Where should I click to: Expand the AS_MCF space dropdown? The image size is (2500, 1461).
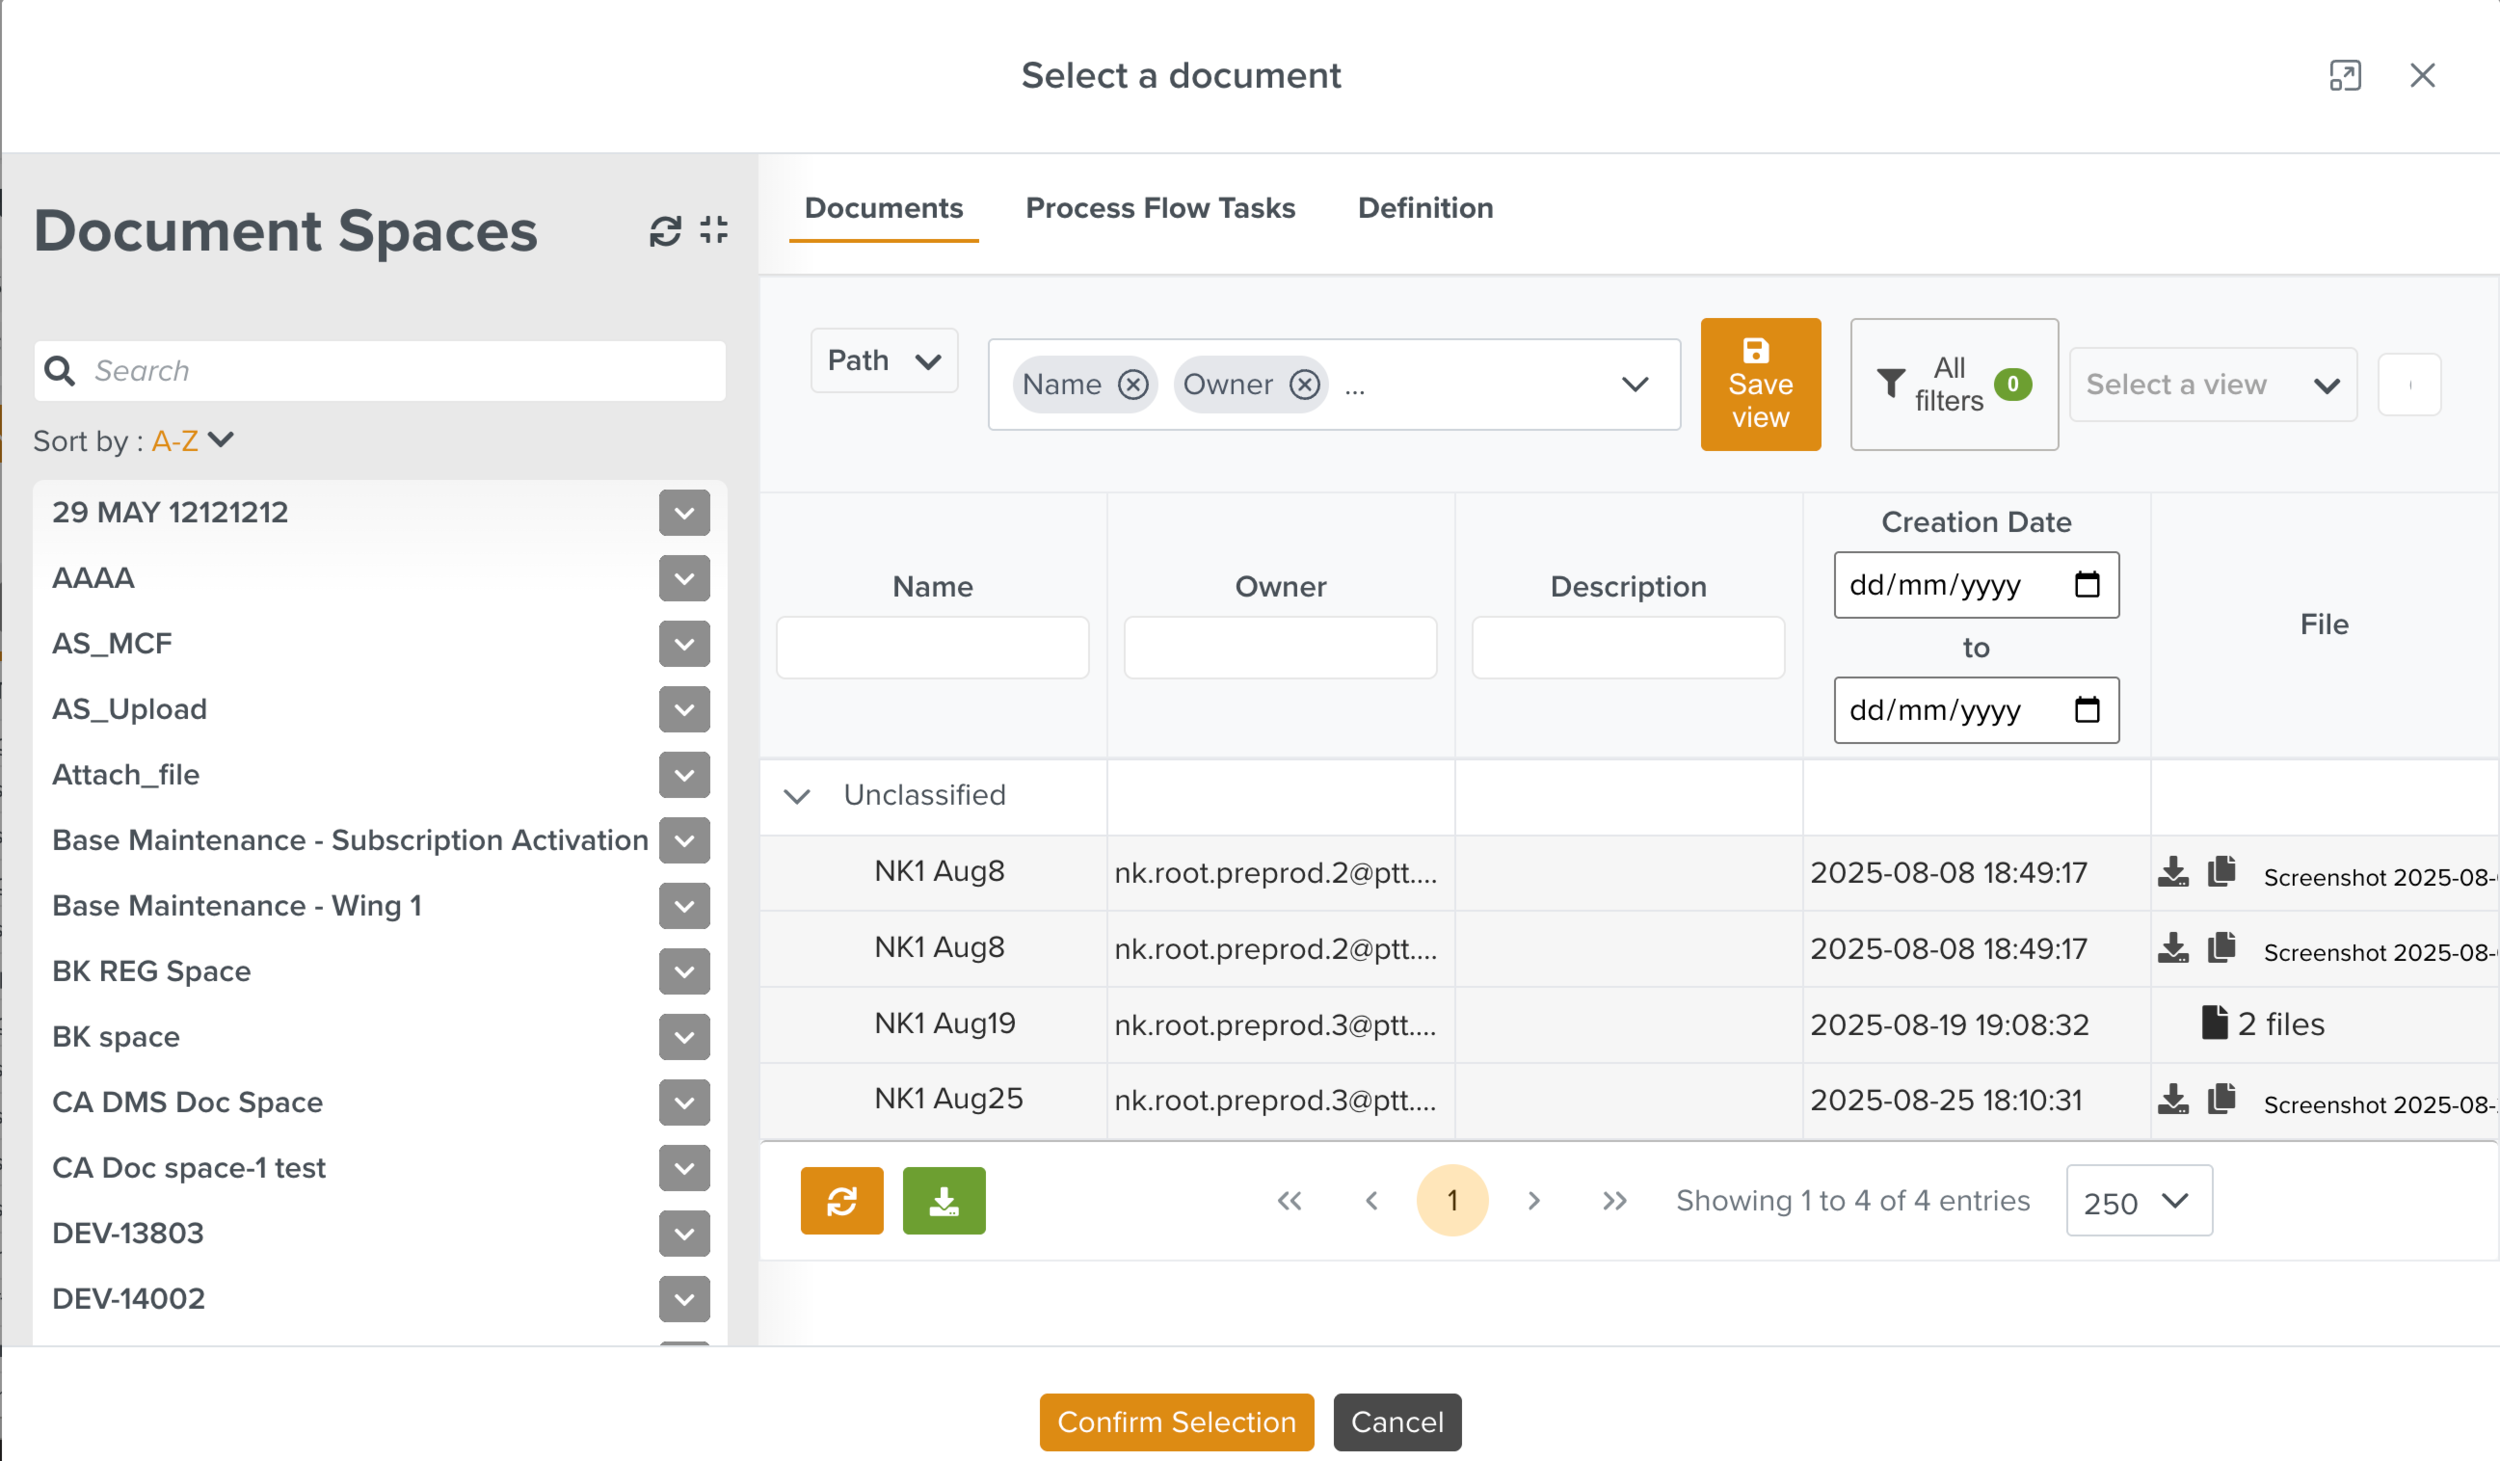click(x=684, y=644)
